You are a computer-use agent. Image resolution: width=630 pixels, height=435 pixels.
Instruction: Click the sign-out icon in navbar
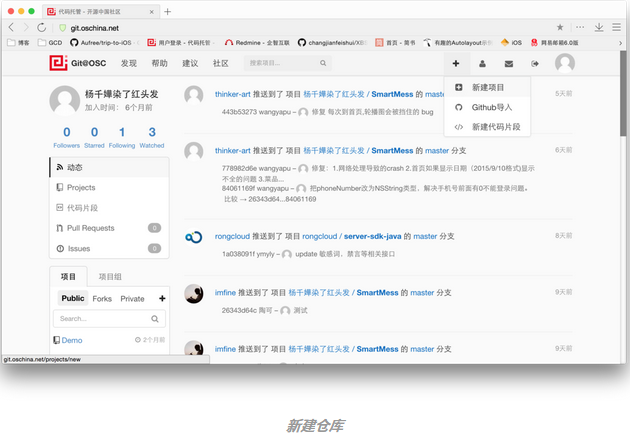[535, 63]
